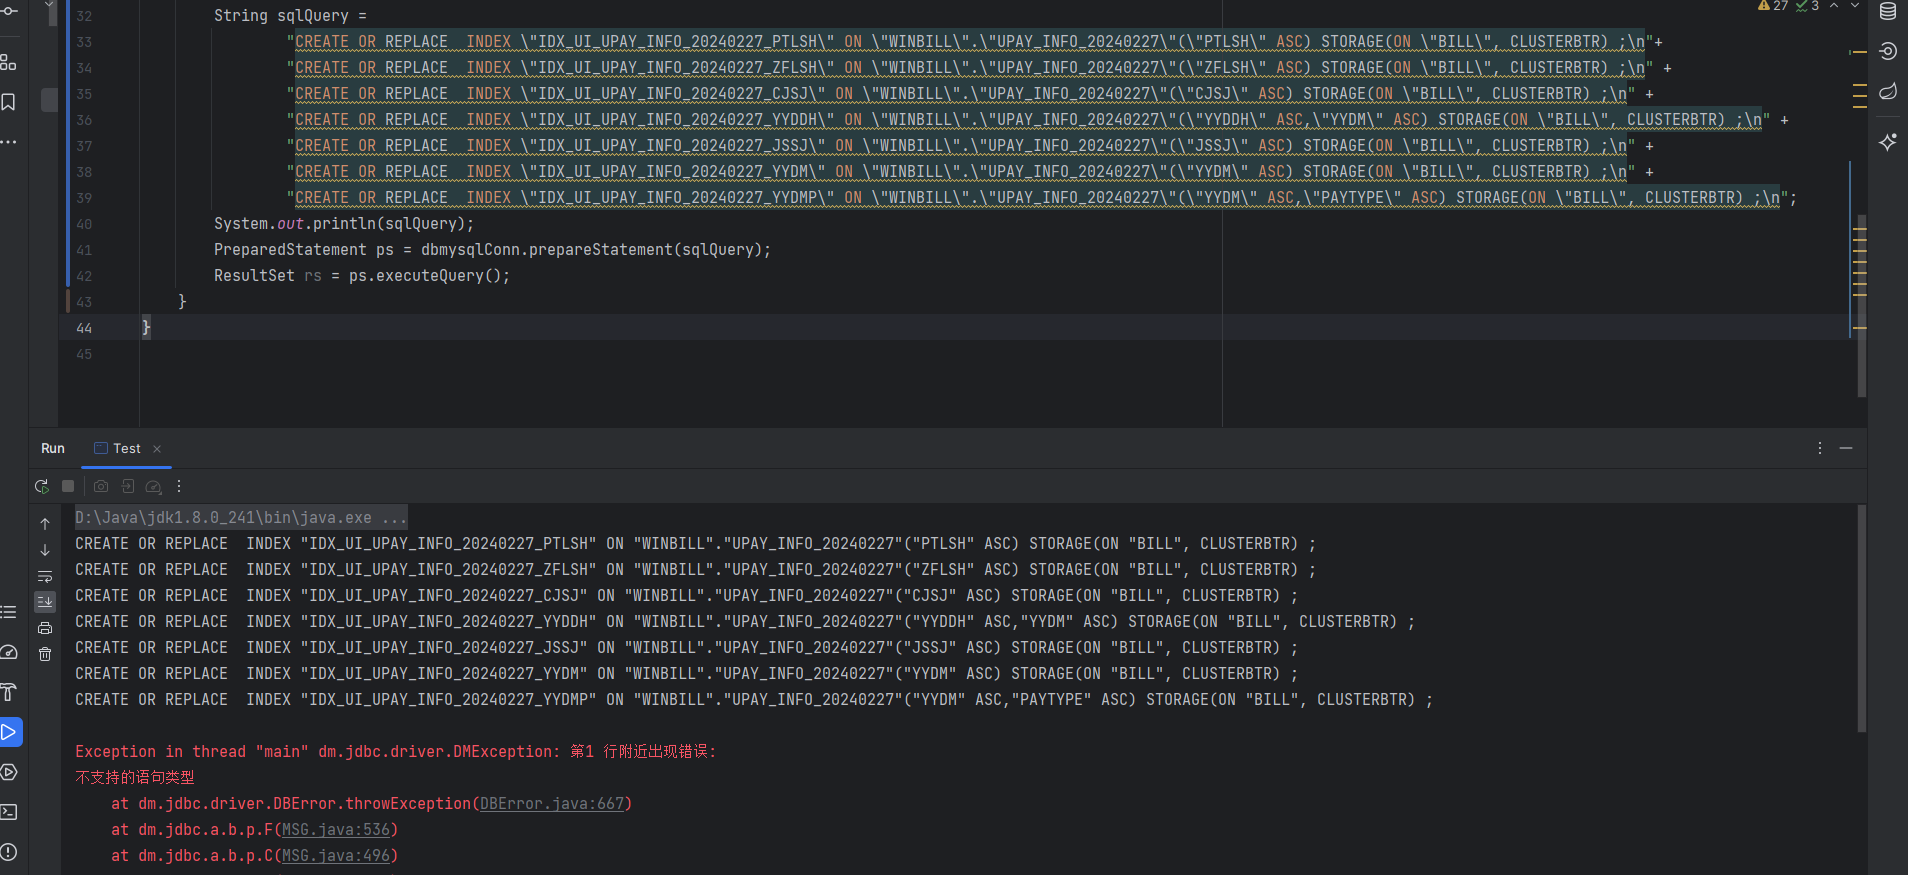The width and height of the screenshot is (1908, 875).
Task: Show the 3 typos inspection indicator
Action: tap(1807, 6)
